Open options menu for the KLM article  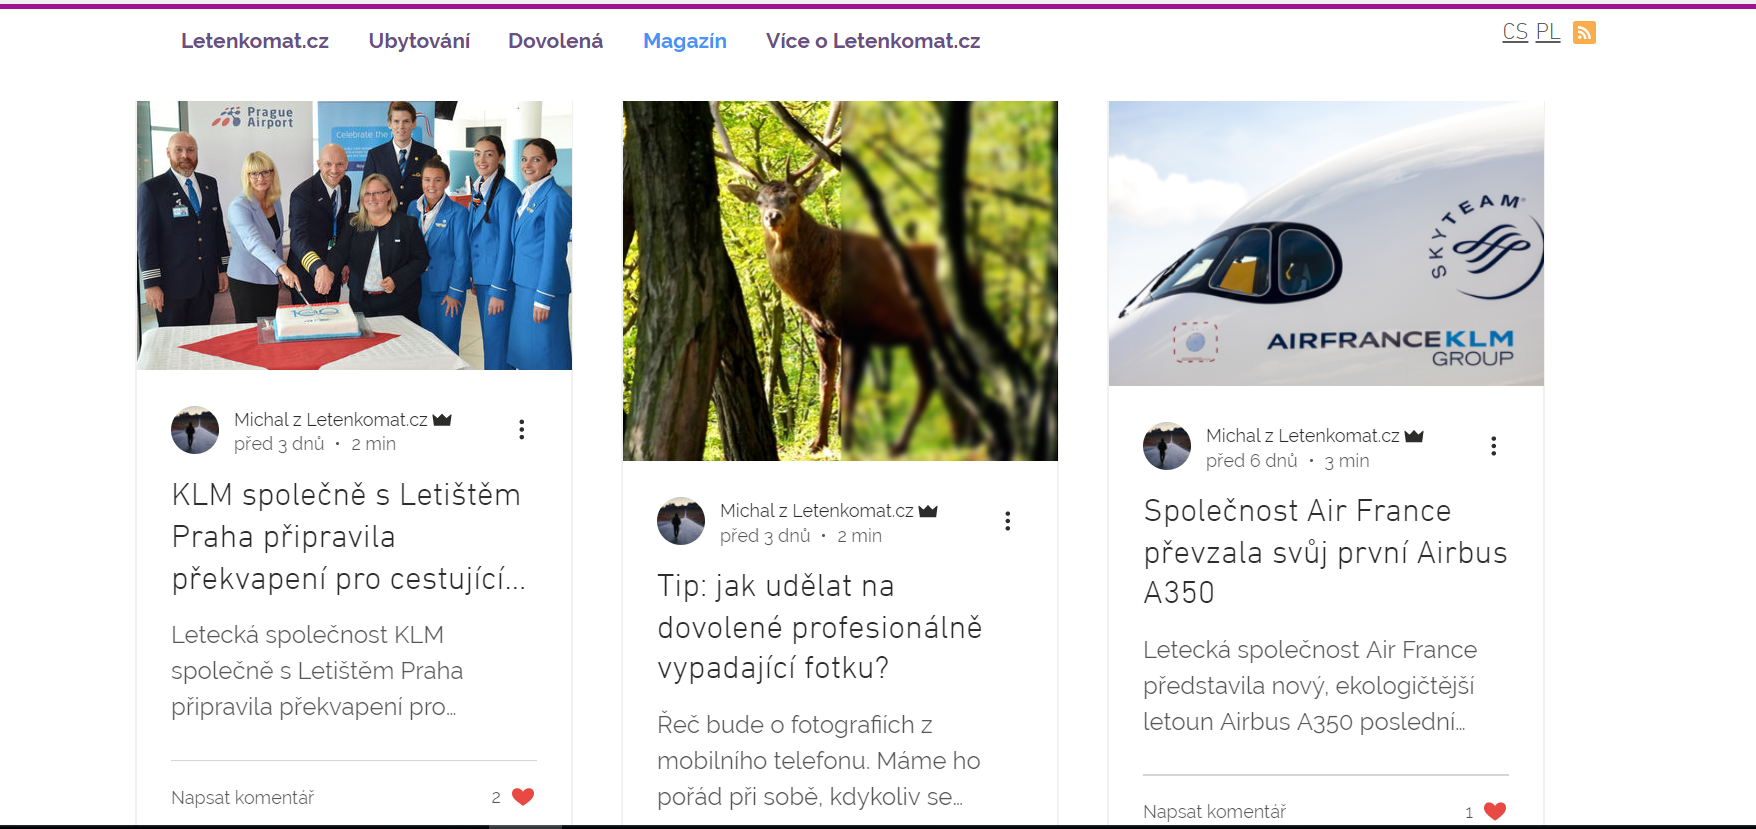coord(521,430)
